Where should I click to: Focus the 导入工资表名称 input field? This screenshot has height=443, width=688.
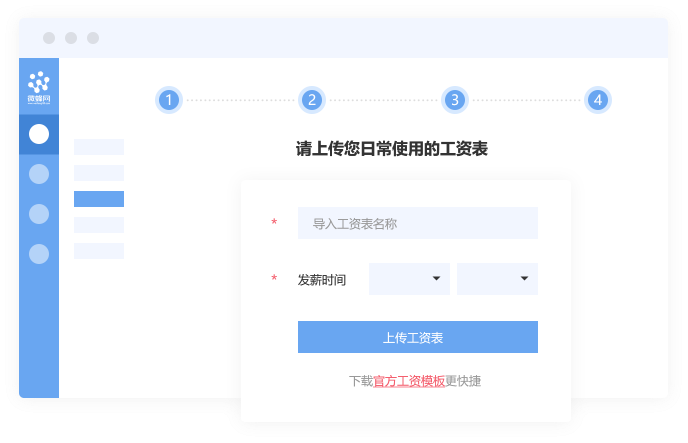coord(418,223)
